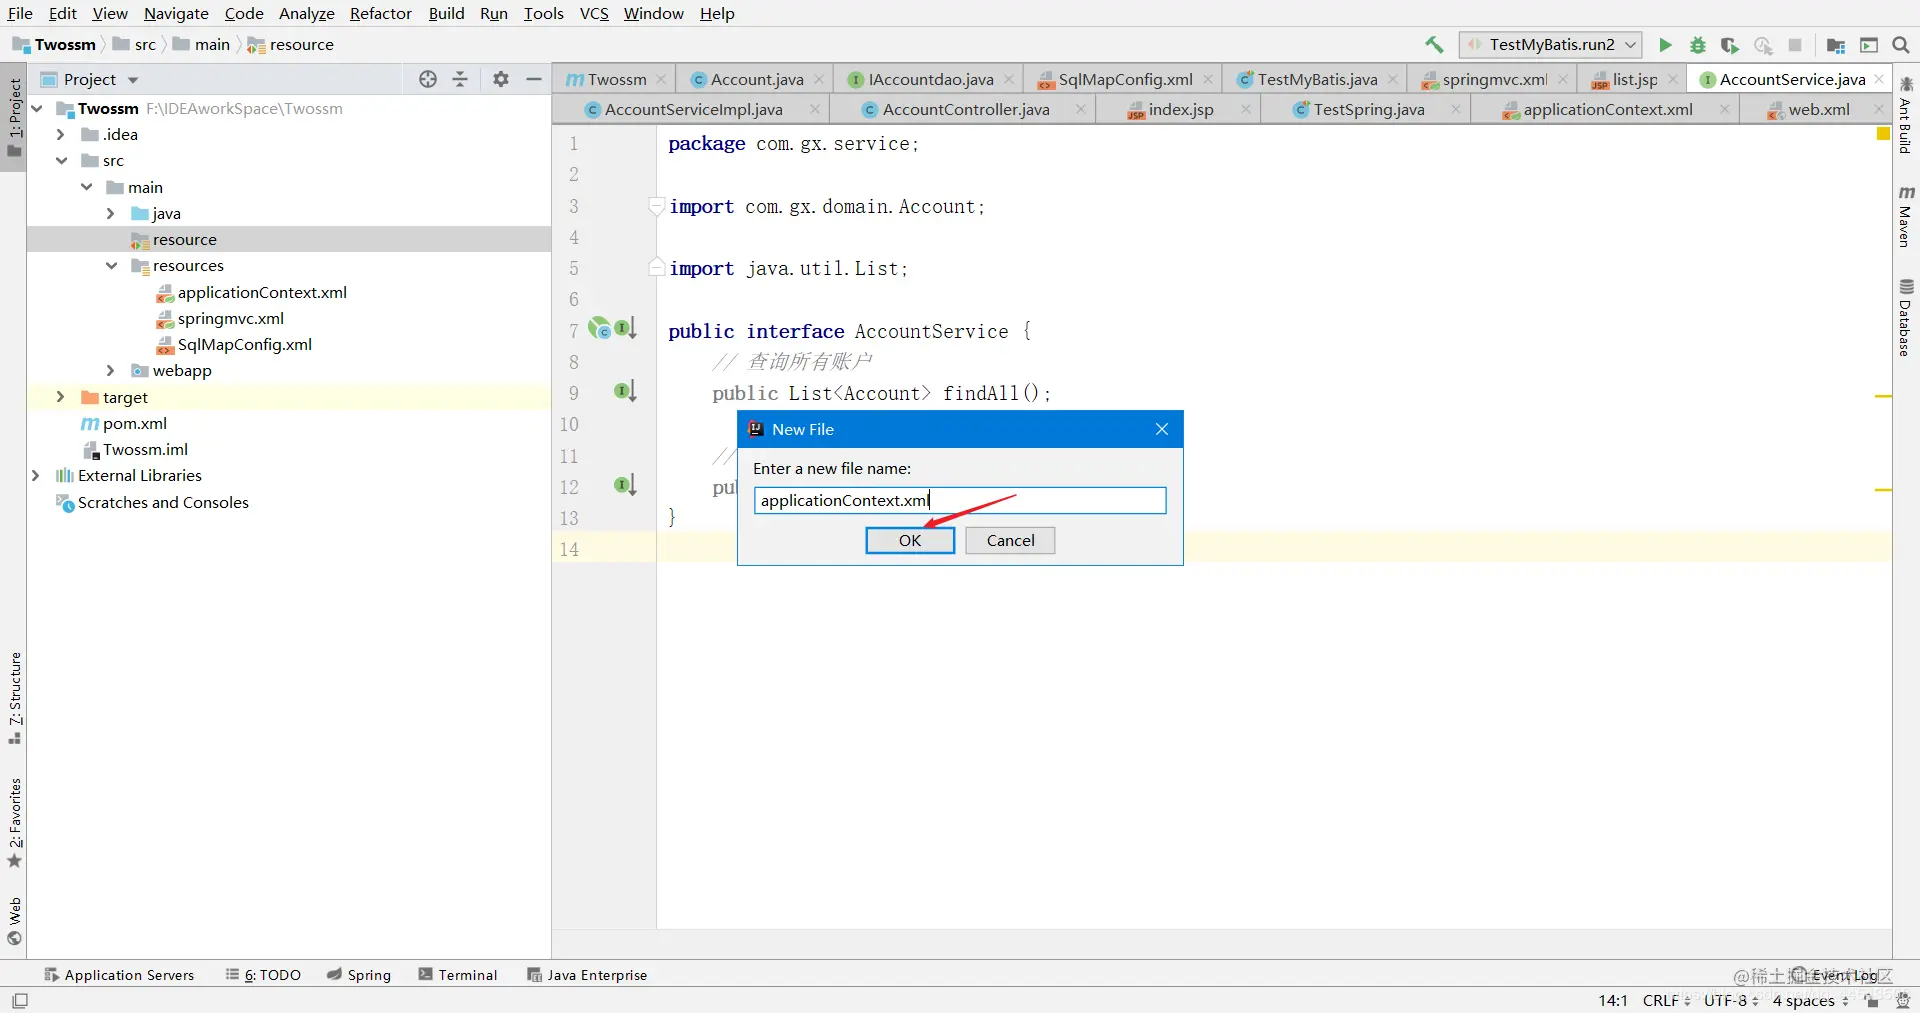1920x1013 pixels.
Task: Open the Project view dropdown
Action: tap(133, 80)
